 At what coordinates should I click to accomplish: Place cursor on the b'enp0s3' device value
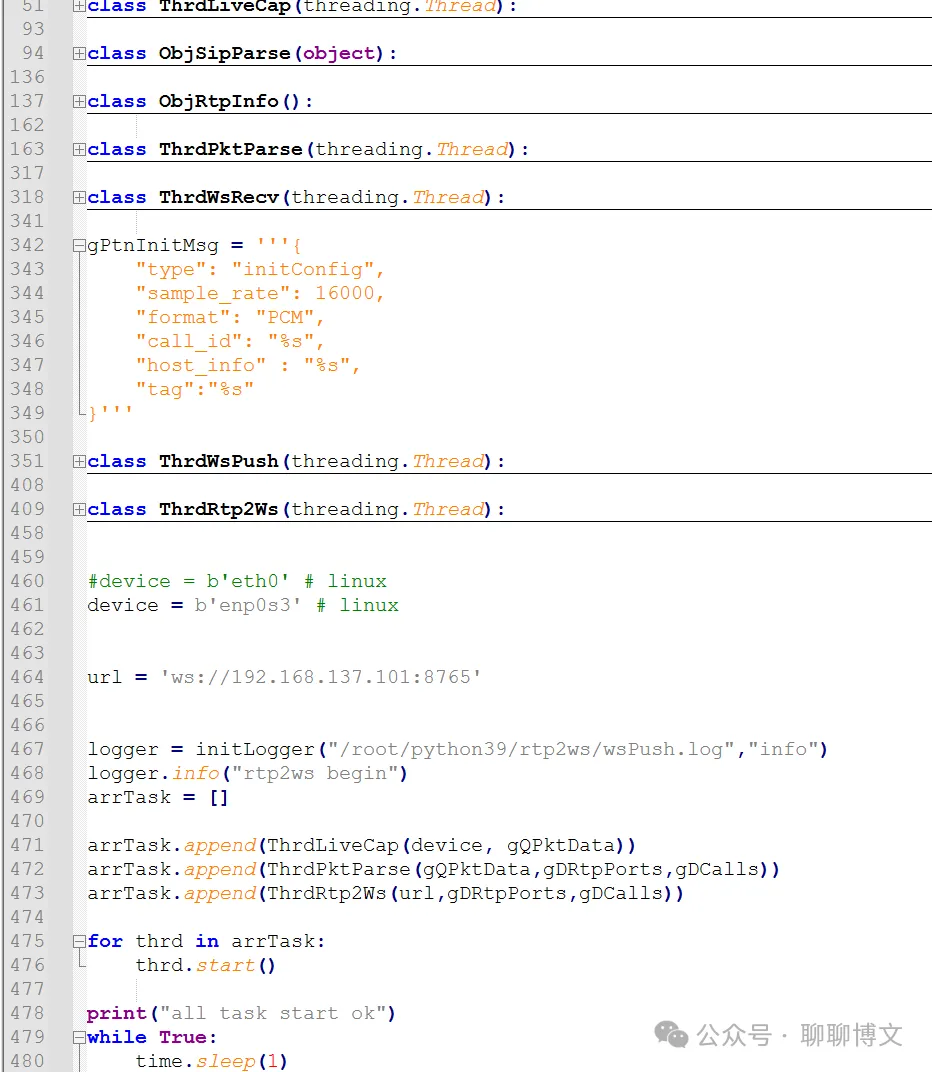[x=248, y=605]
